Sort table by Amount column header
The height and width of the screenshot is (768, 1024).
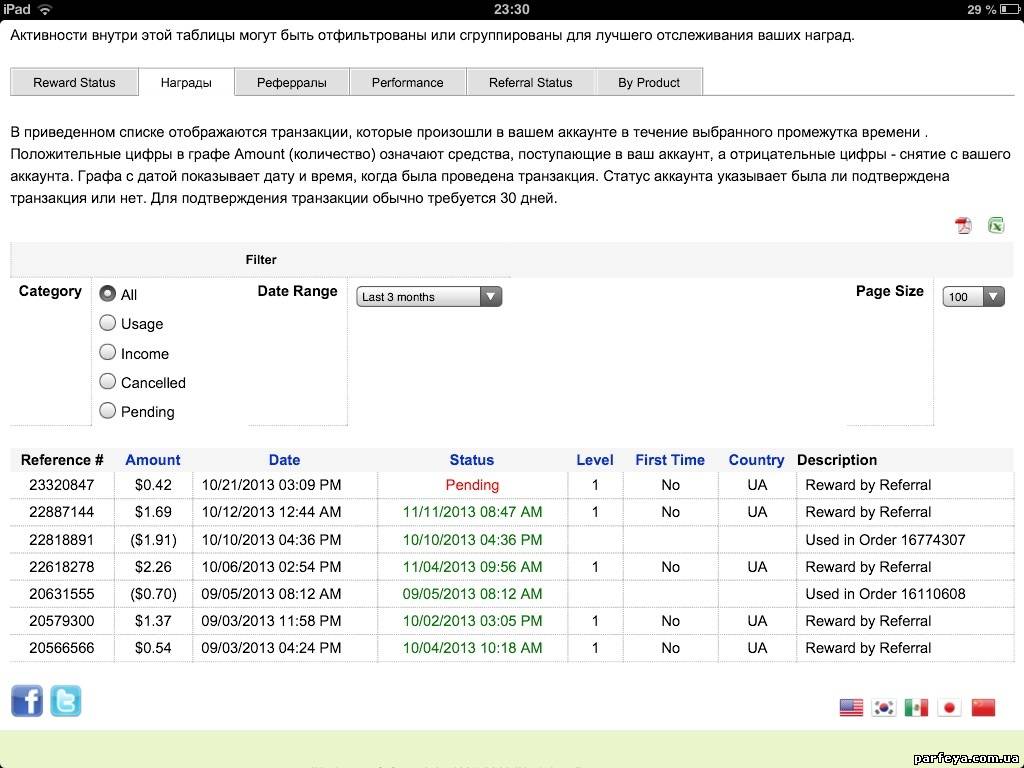coord(153,460)
